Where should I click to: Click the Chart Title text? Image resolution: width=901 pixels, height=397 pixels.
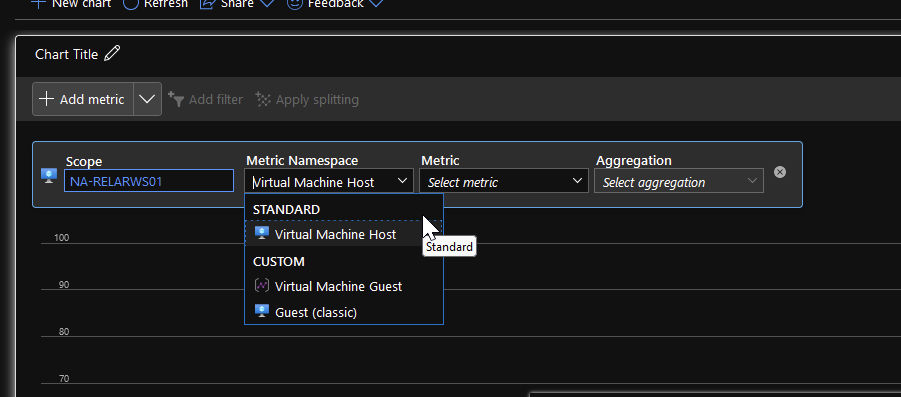[x=67, y=54]
